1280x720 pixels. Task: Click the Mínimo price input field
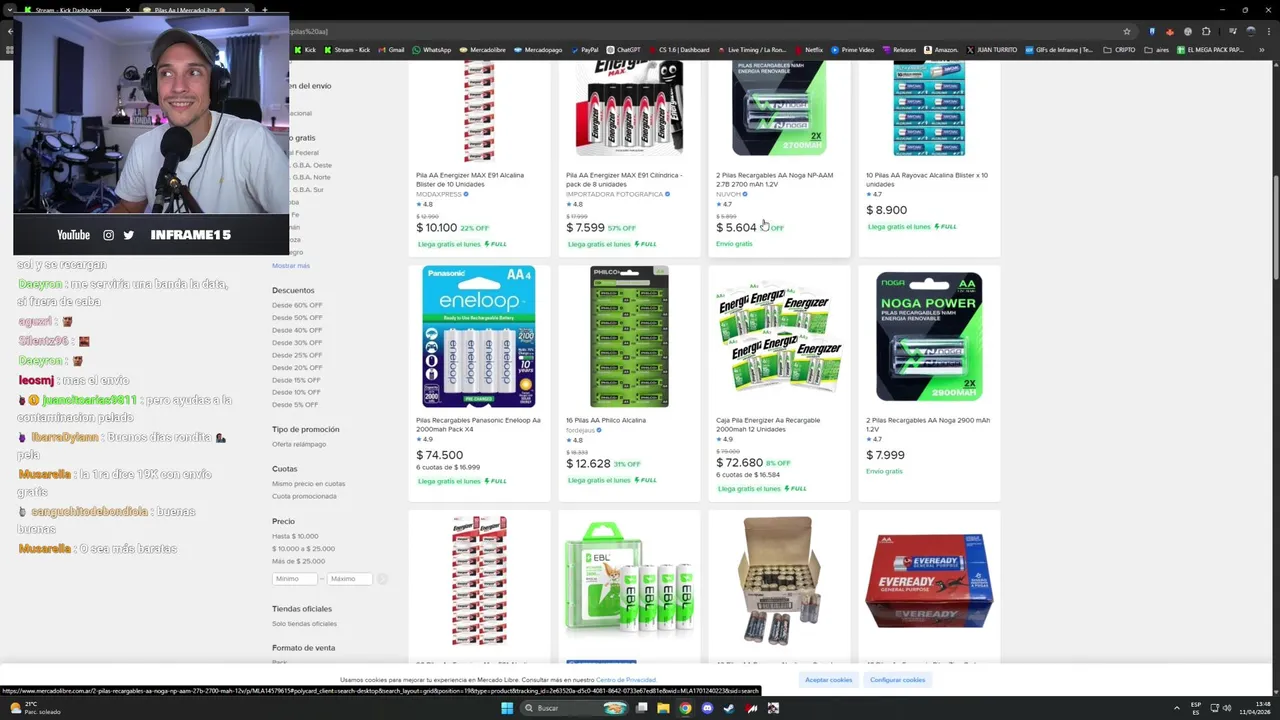295,579
